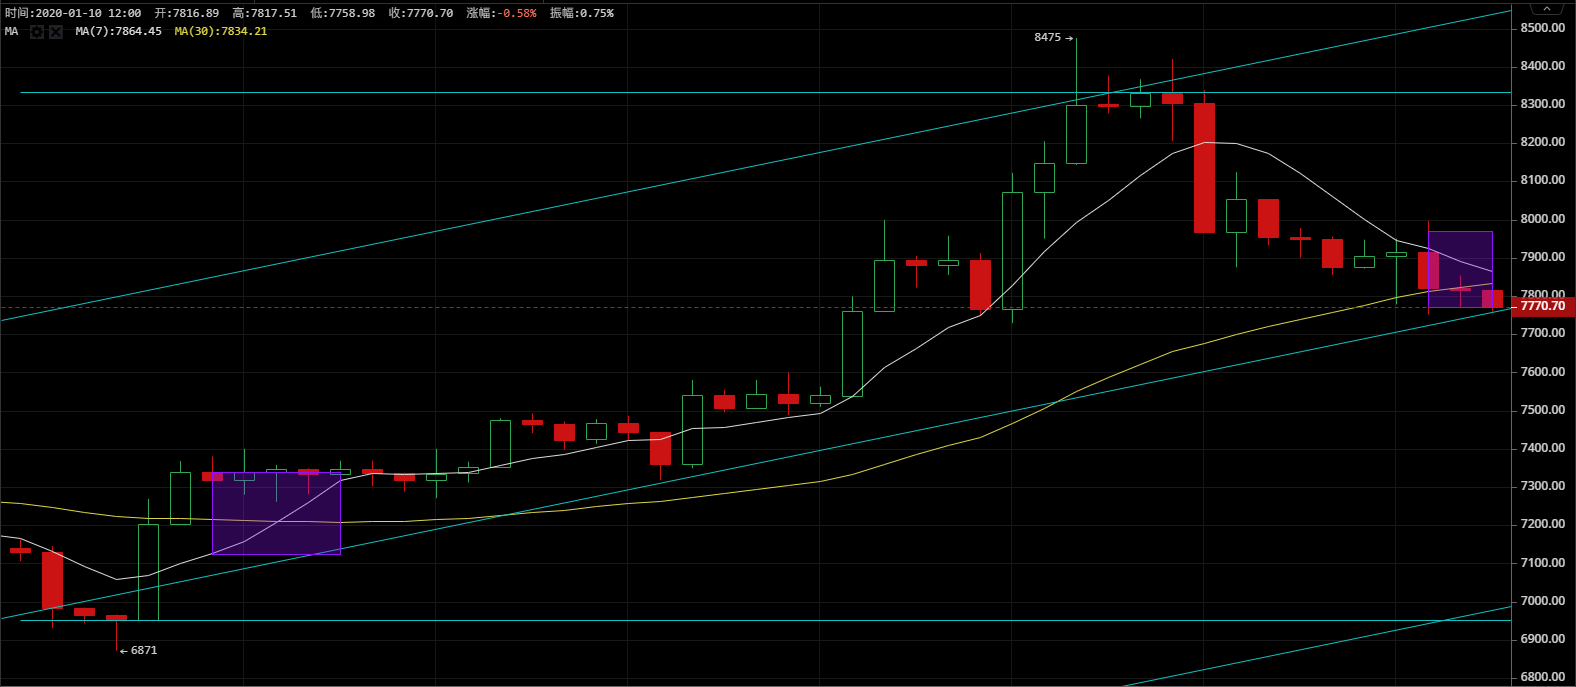Select the purple rectangle drawing near the 7300 level

tap(277, 513)
